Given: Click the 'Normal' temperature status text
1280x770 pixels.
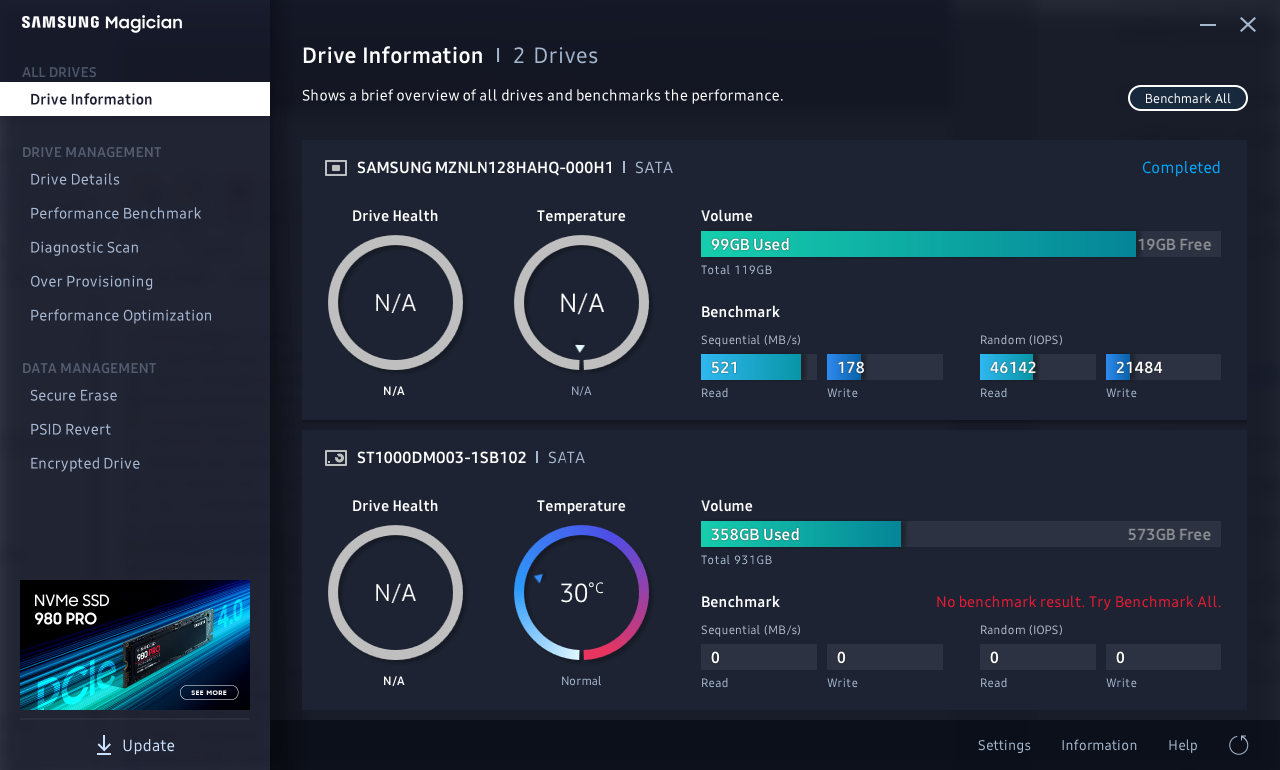Looking at the screenshot, I should [581, 681].
